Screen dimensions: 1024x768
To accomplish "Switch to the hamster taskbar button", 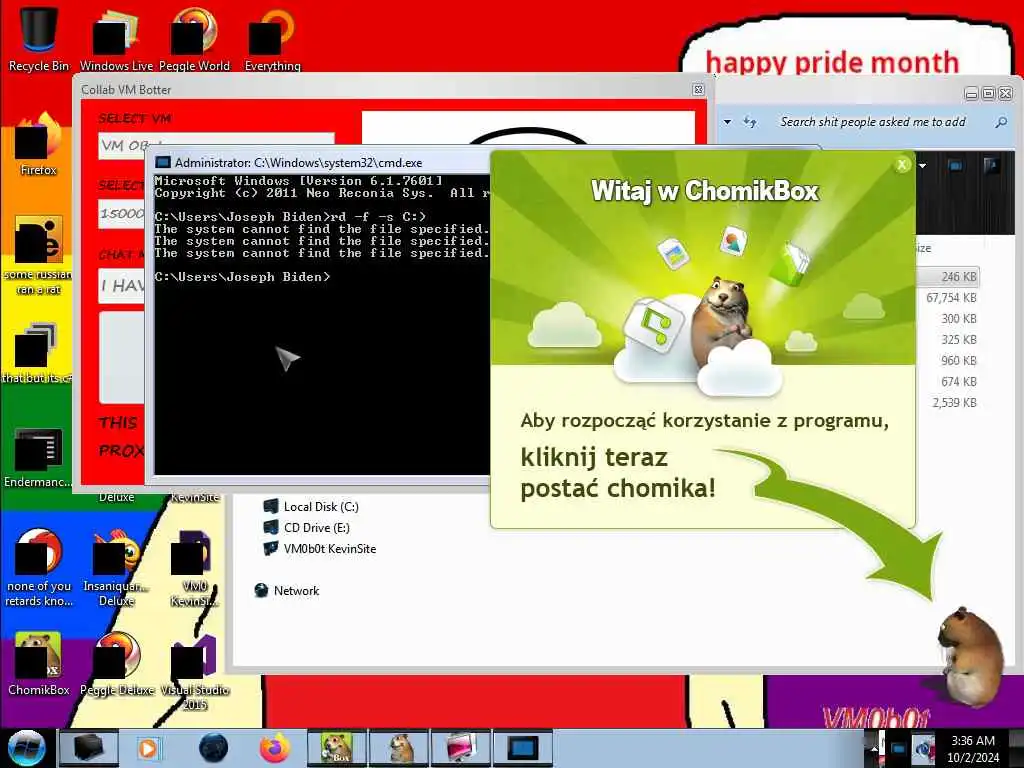I will point(399,748).
